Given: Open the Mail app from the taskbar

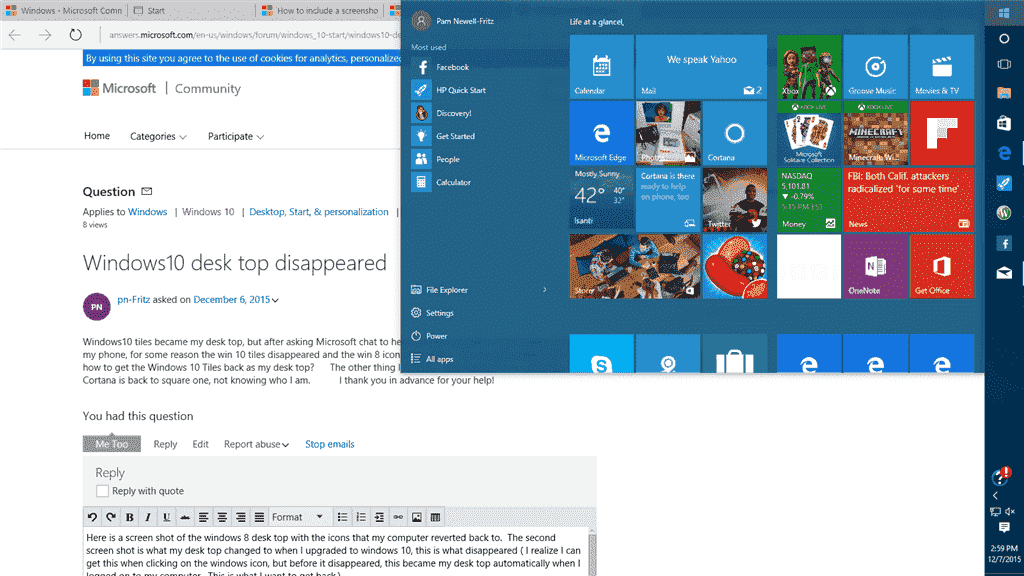Looking at the screenshot, I should pyautogui.click(x=1003, y=272).
